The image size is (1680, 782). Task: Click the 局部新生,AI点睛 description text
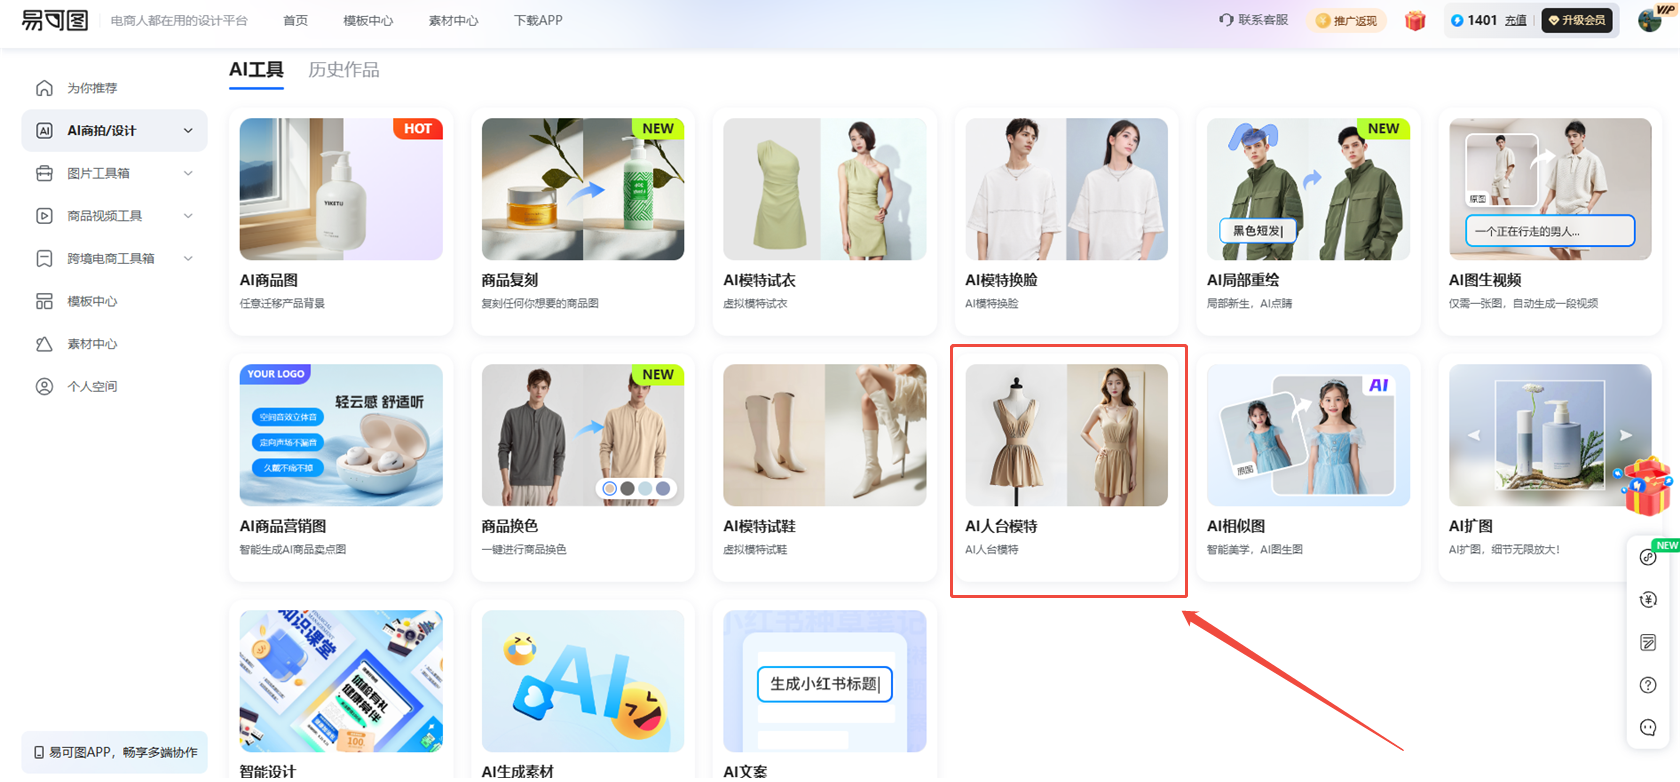click(1249, 303)
